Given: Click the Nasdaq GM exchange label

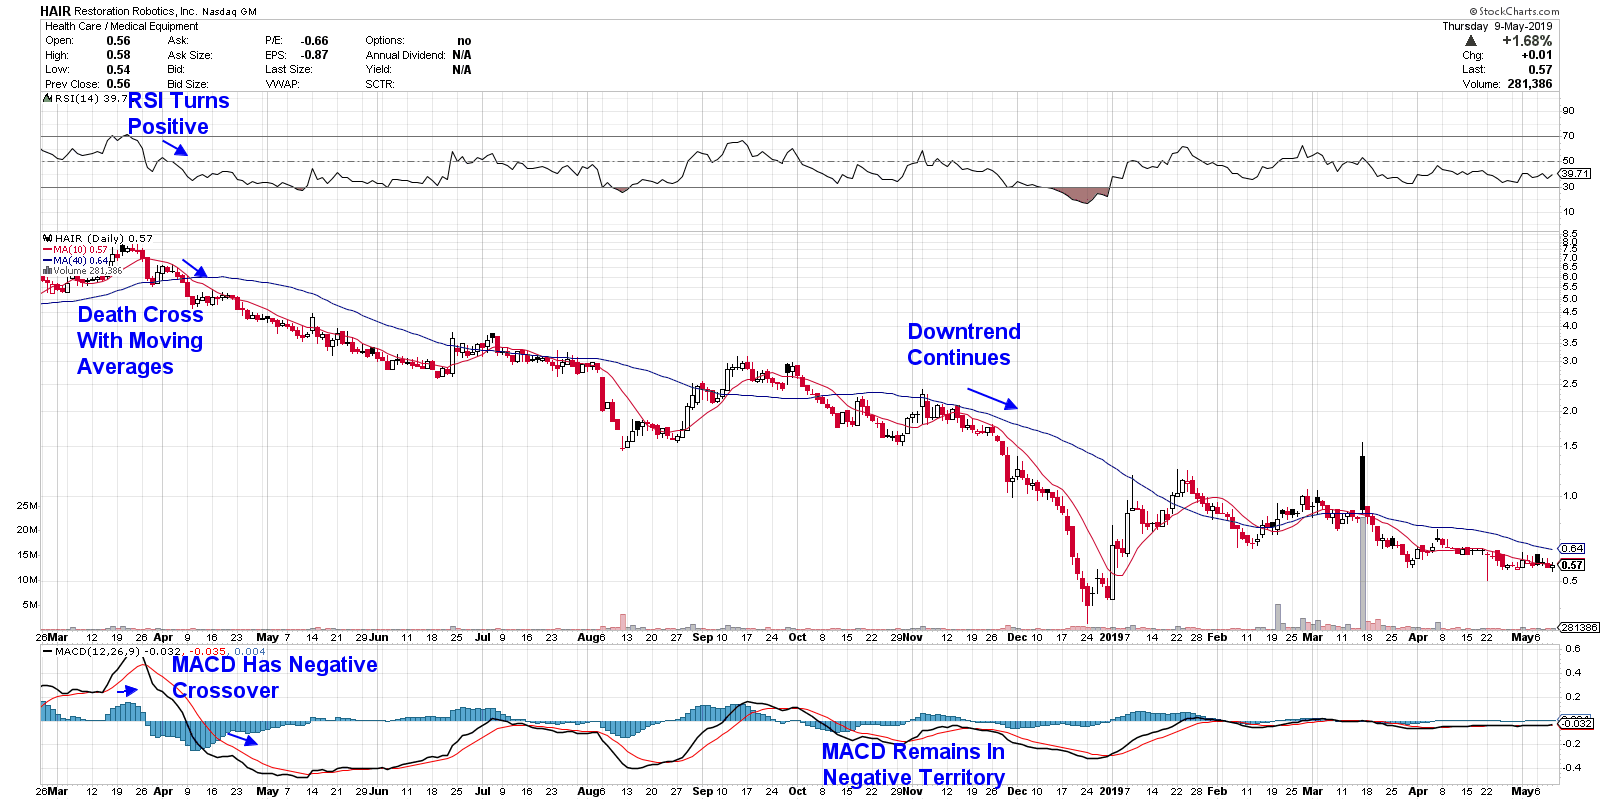Looking at the screenshot, I should pos(229,12).
